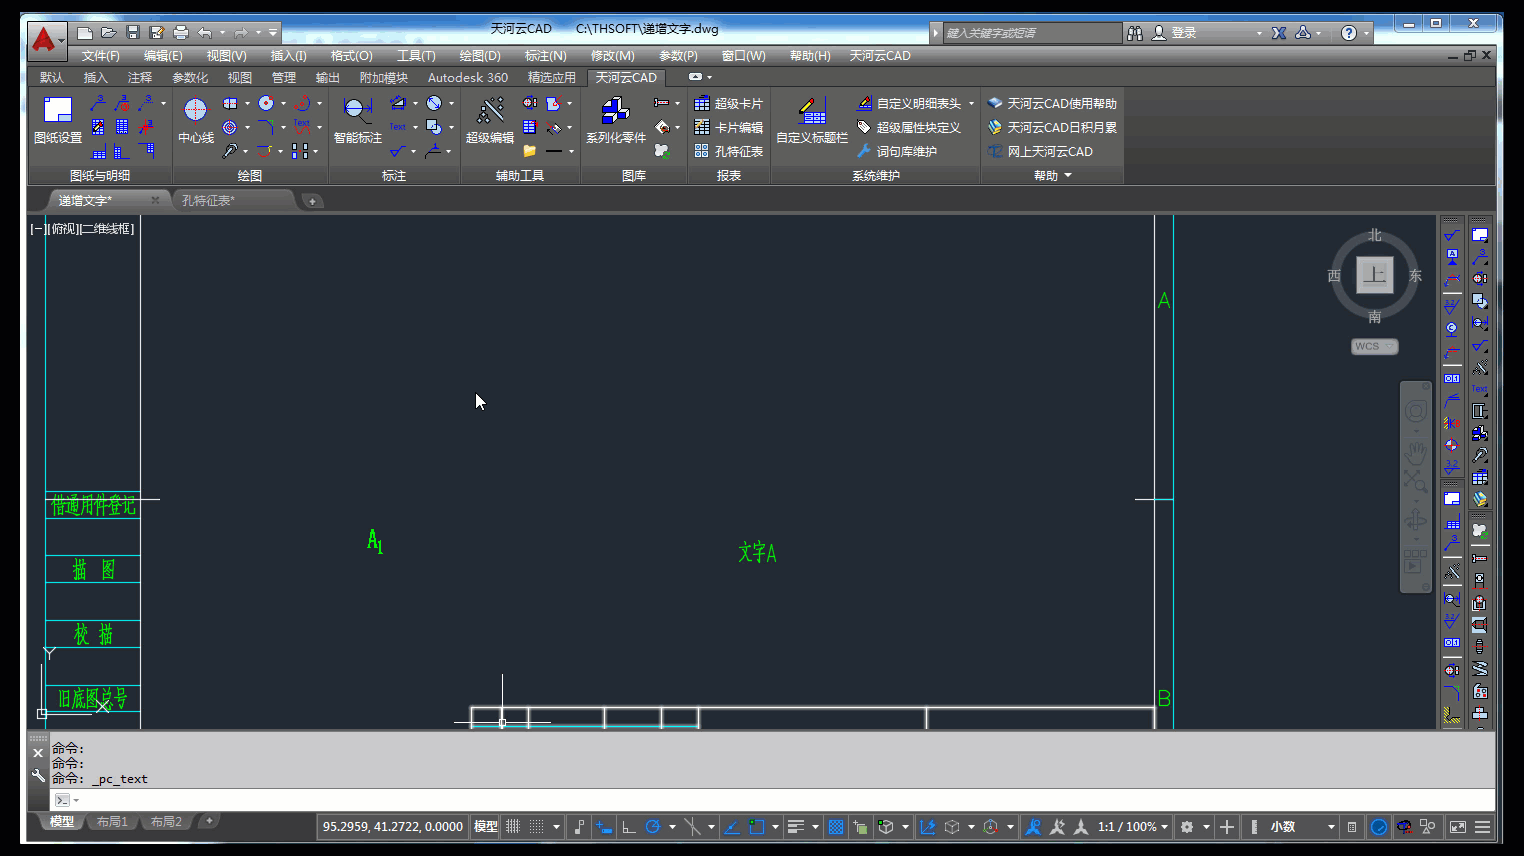Open the 系列化零件 parts library
Screen dimensions: 1524x856
(x=615, y=118)
